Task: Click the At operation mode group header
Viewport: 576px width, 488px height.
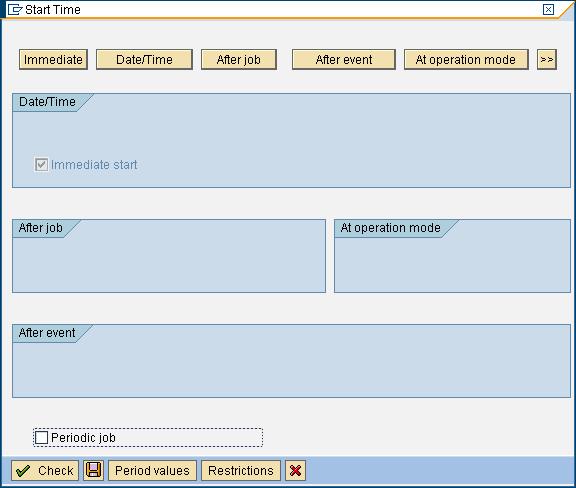Action: coord(390,228)
